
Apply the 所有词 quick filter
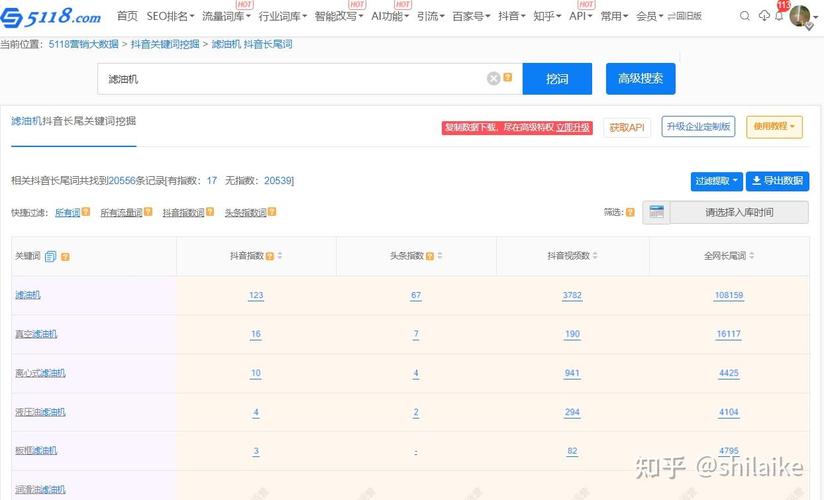click(x=68, y=212)
